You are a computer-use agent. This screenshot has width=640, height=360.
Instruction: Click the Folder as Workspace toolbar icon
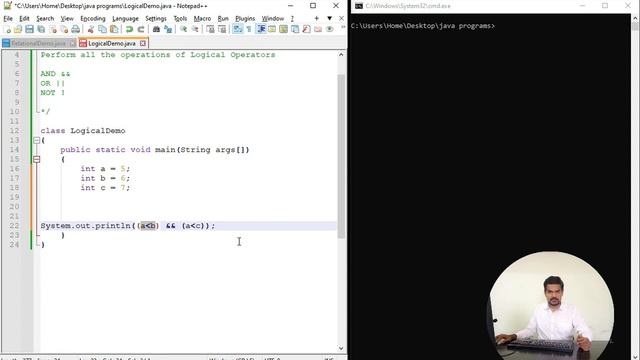(x=318, y=29)
